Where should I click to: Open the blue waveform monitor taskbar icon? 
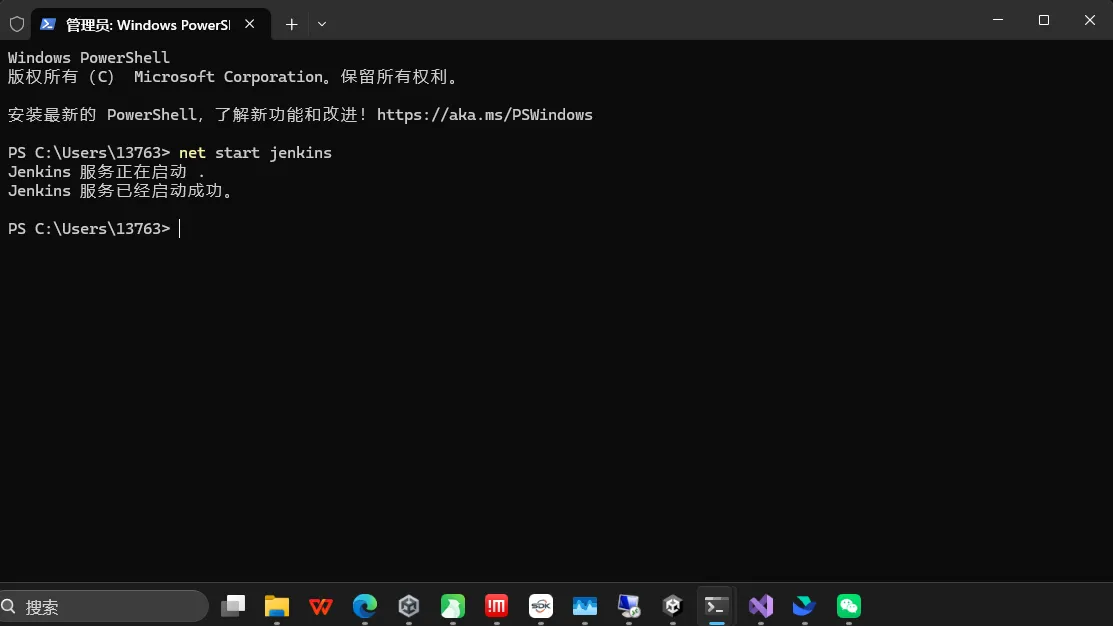click(x=585, y=606)
